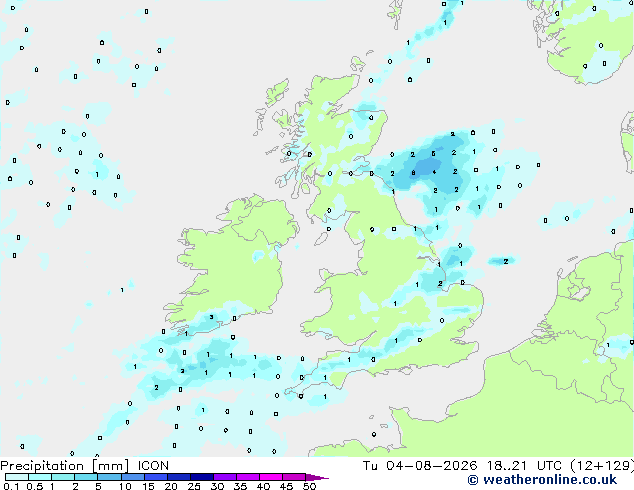Click the legend value 0.1
The image size is (634, 490).
coord(11,486)
